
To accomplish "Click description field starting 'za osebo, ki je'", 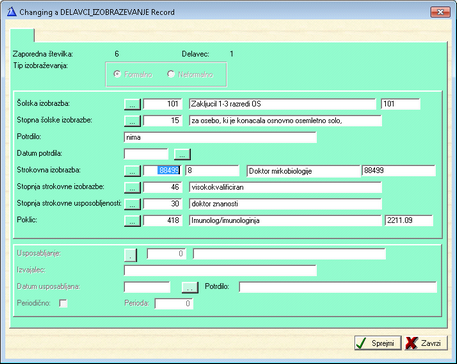I will coord(285,121).
